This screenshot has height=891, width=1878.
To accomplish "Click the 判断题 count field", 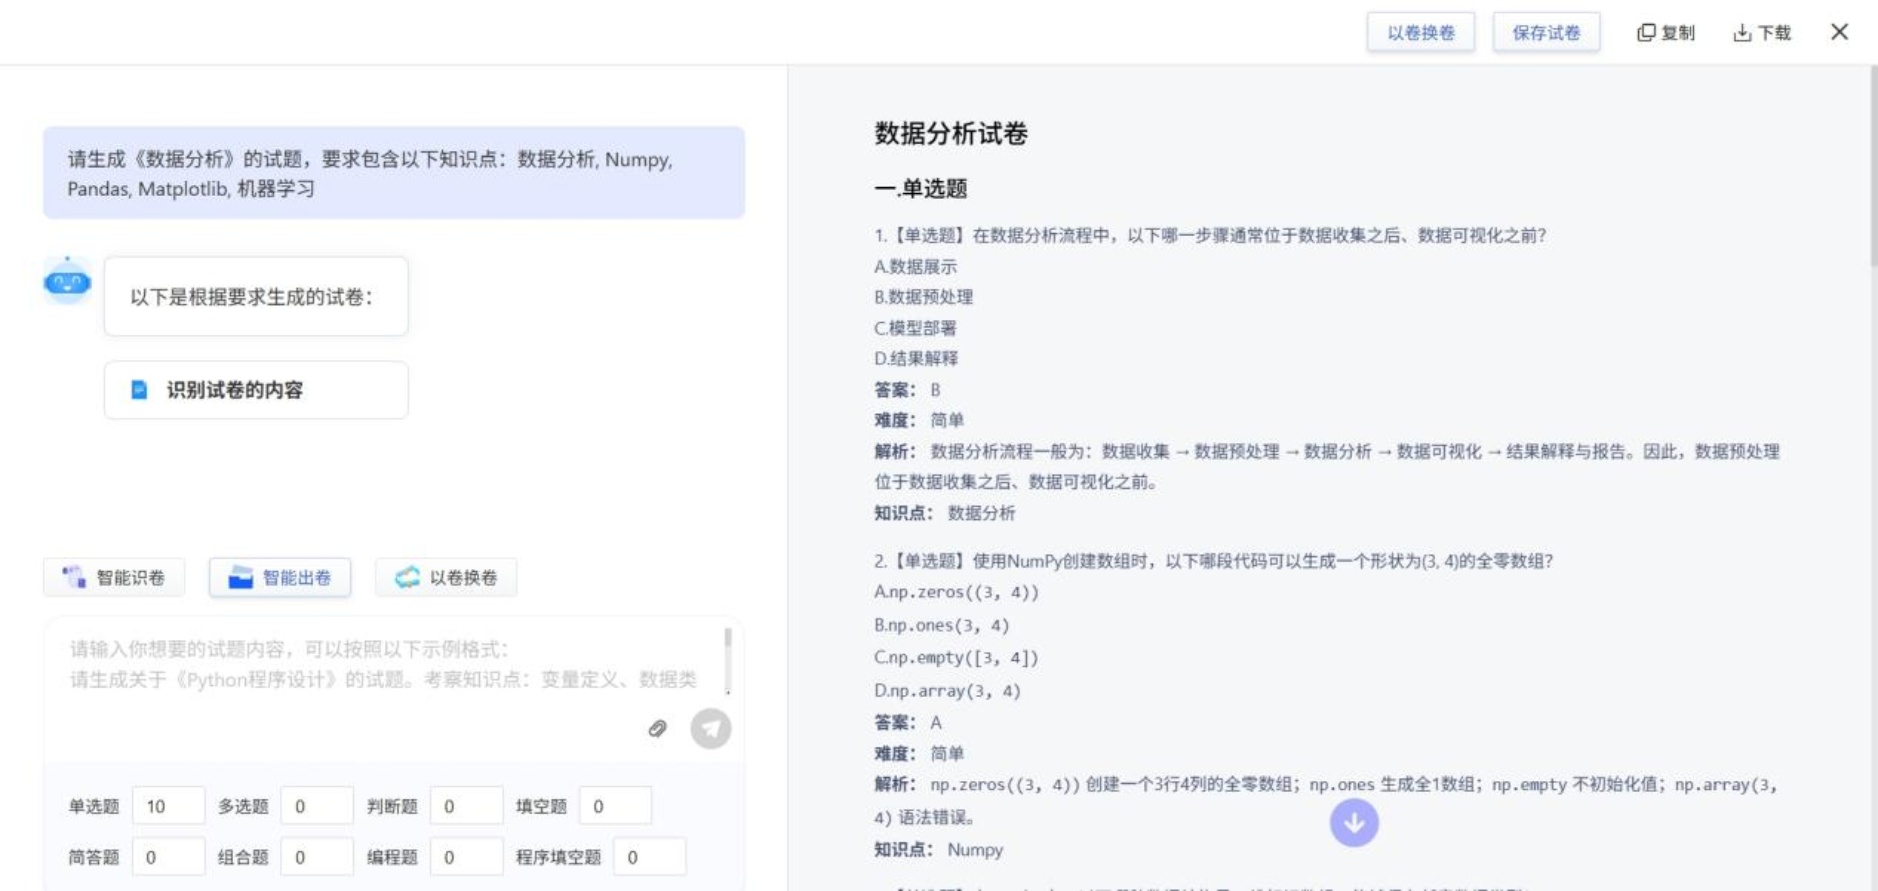I will pos(465,806).
